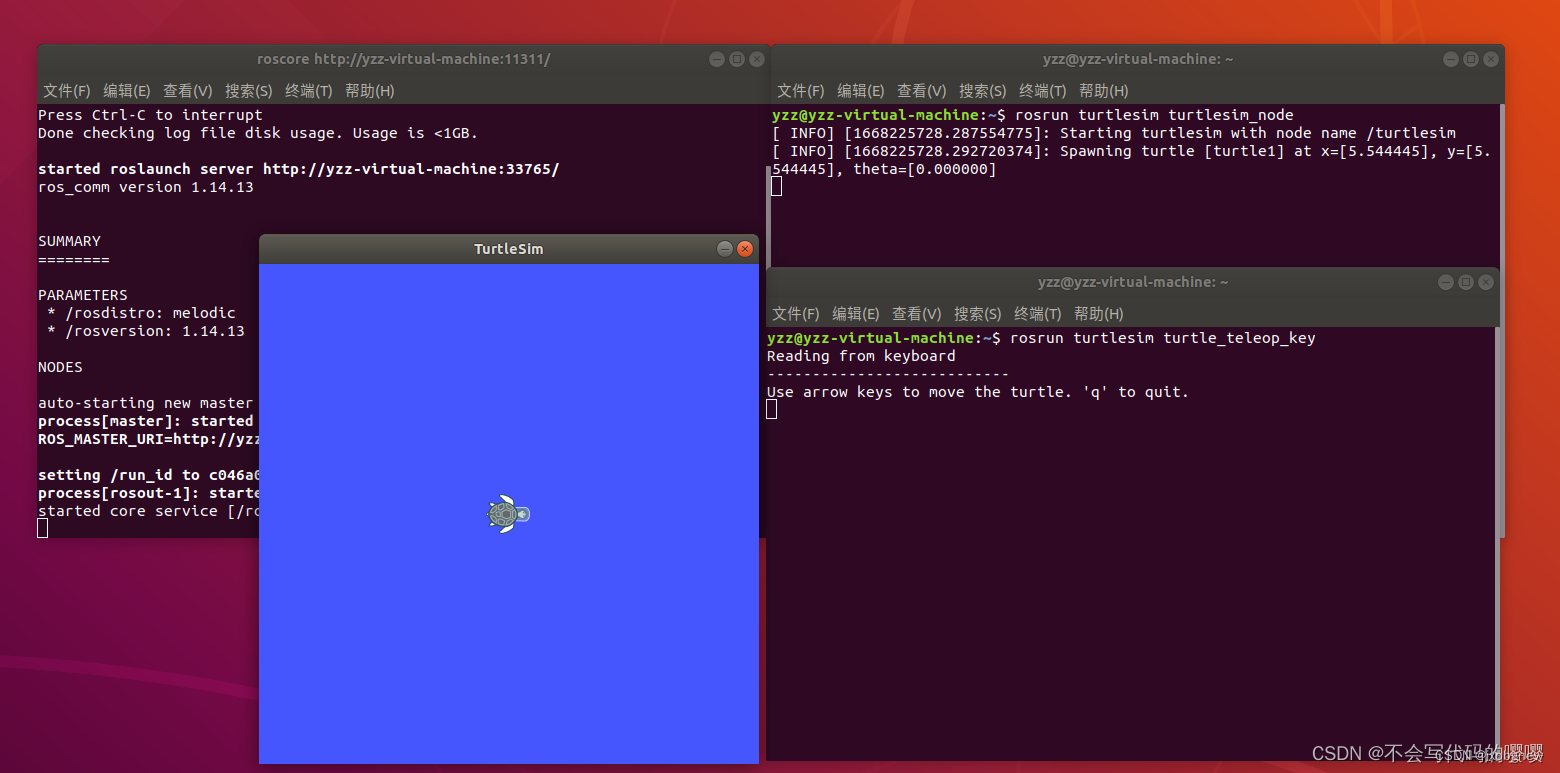This screenshot has height=773, width=1560.
Task: Click the TurtleSim window title bar
Action: pos(508,249)
